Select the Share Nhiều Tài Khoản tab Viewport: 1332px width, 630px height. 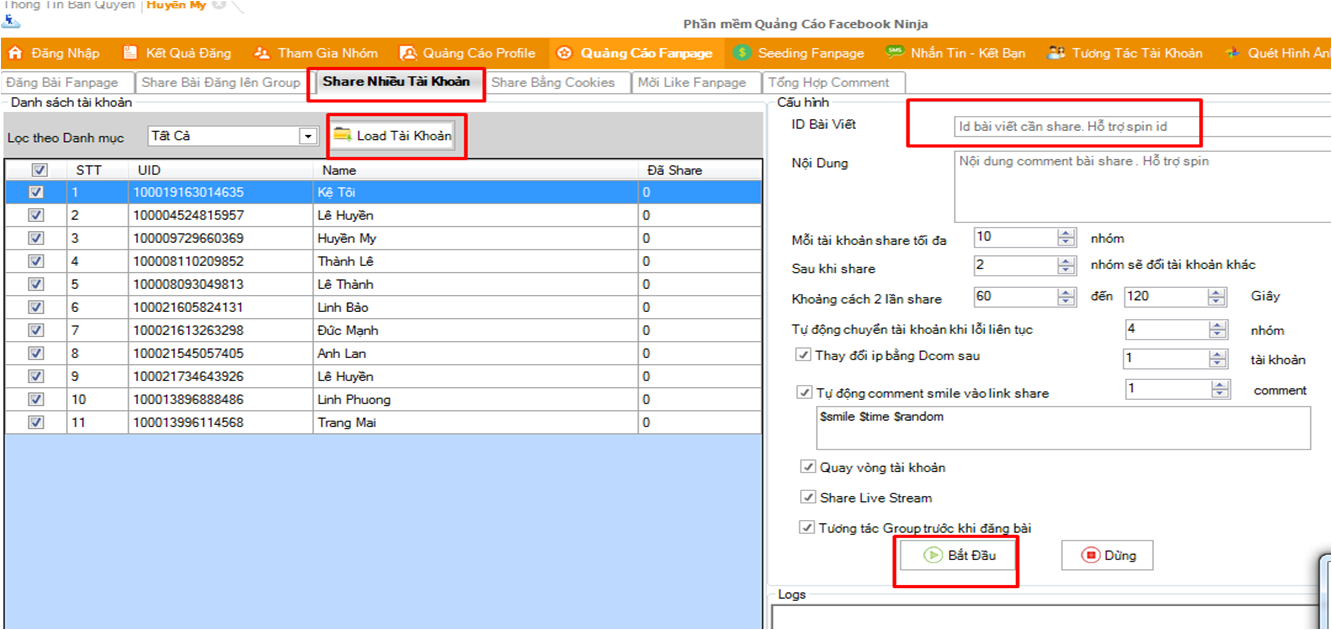(x=396, y=82)
